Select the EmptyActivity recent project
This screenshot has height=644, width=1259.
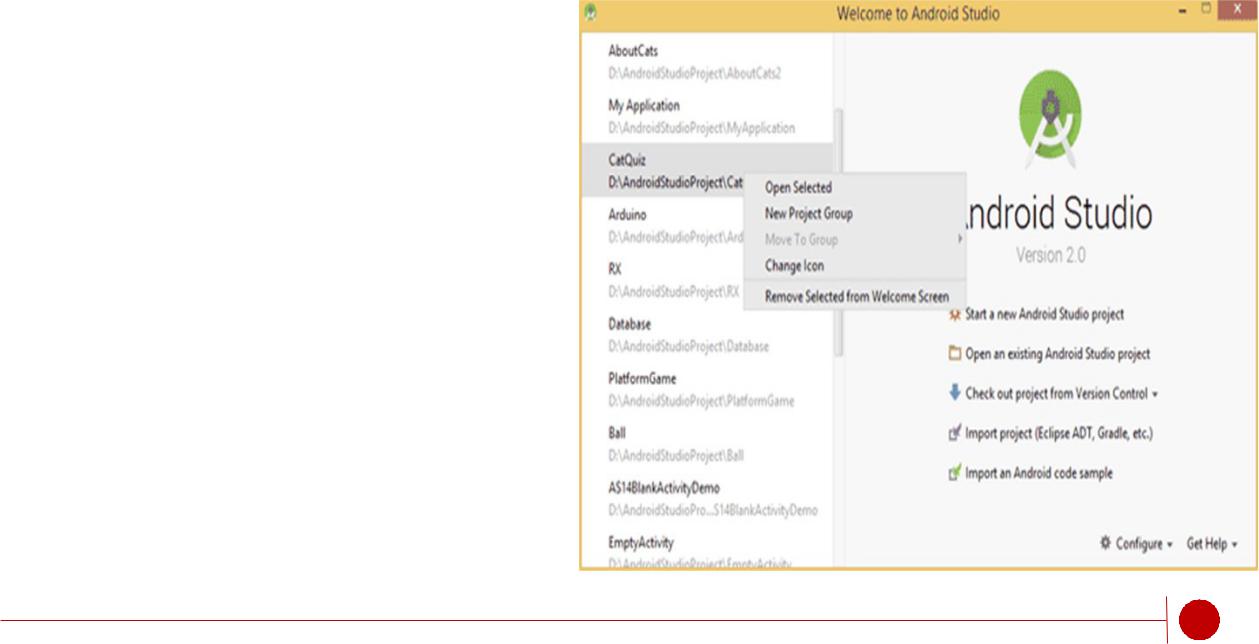click(x=706, y=551)
